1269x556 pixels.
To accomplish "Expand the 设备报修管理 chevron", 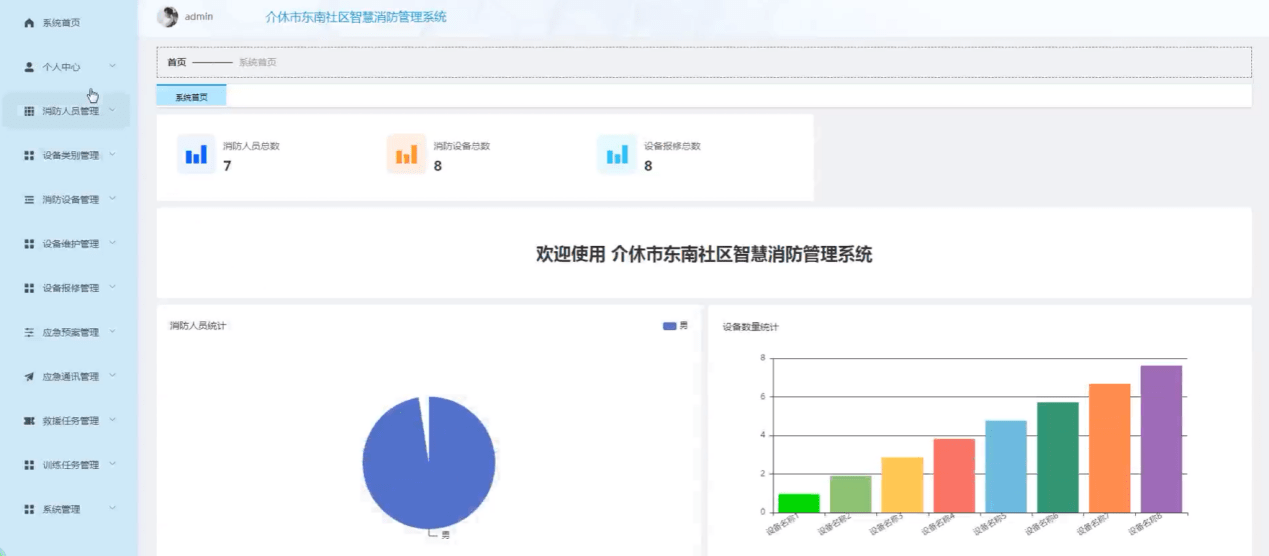I will (x=112, y=287).
